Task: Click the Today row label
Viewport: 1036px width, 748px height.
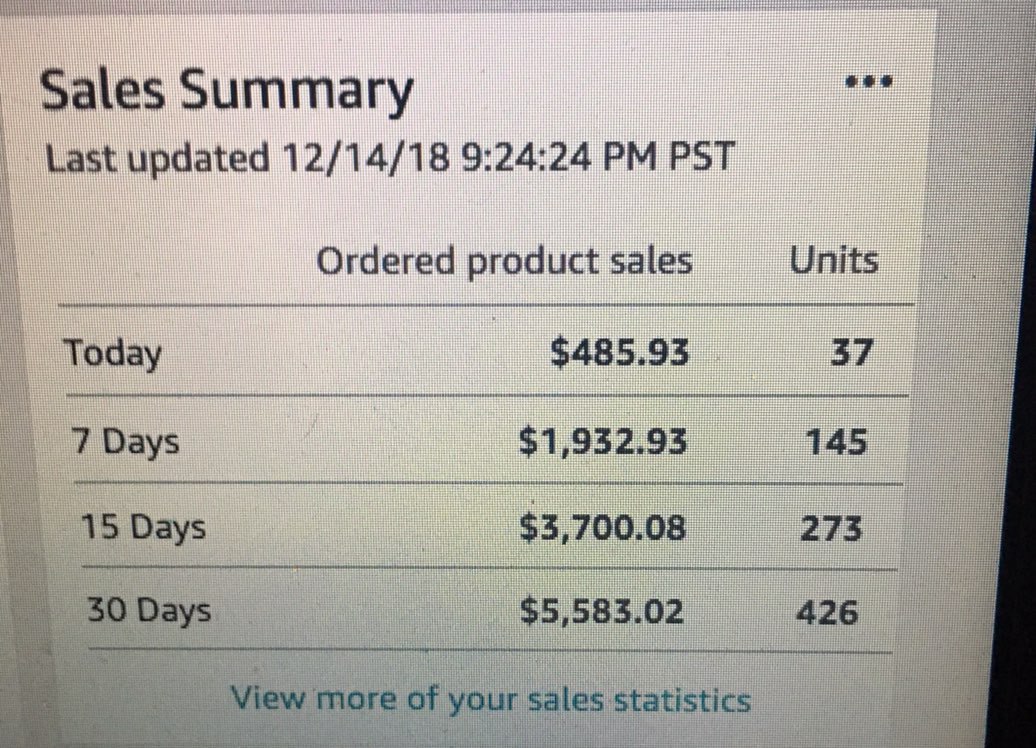Action: 113,352
